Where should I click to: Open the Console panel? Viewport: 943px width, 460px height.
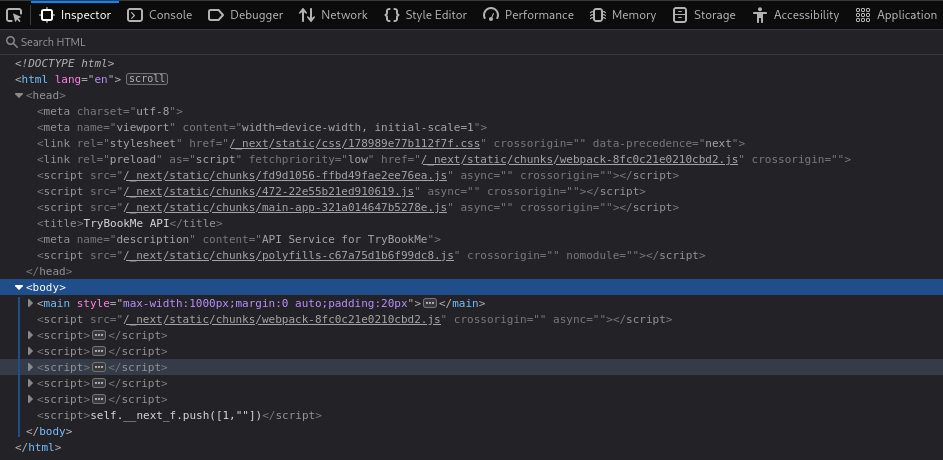(x=160, y=15)
